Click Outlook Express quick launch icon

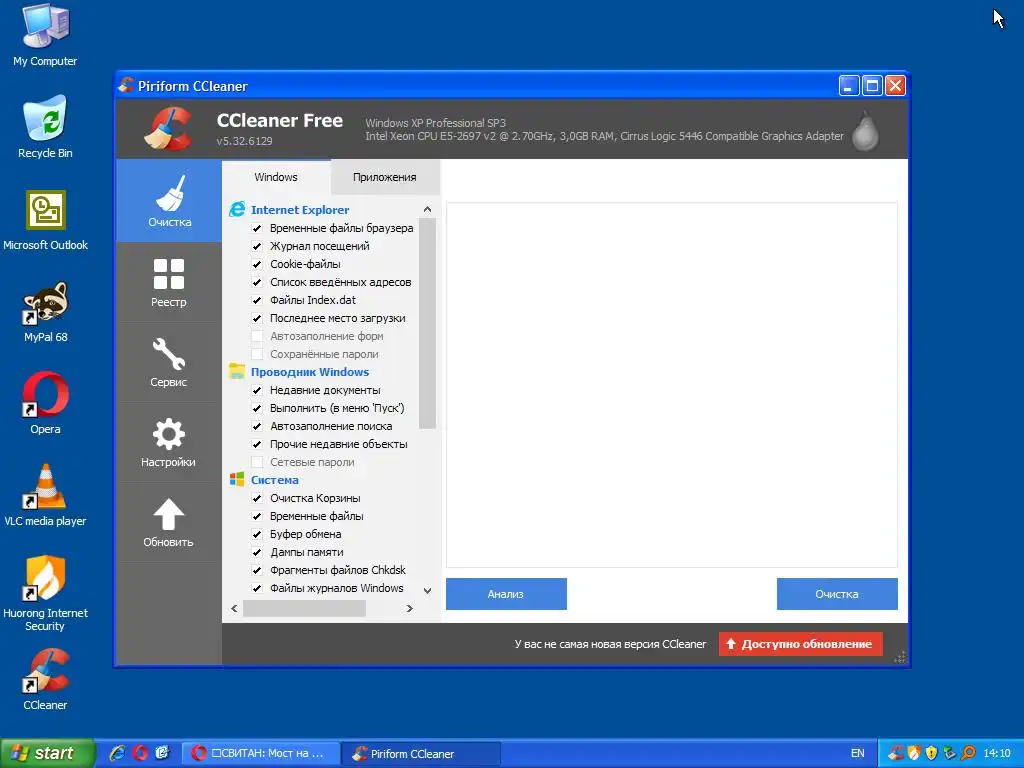[x=162, y=753]
